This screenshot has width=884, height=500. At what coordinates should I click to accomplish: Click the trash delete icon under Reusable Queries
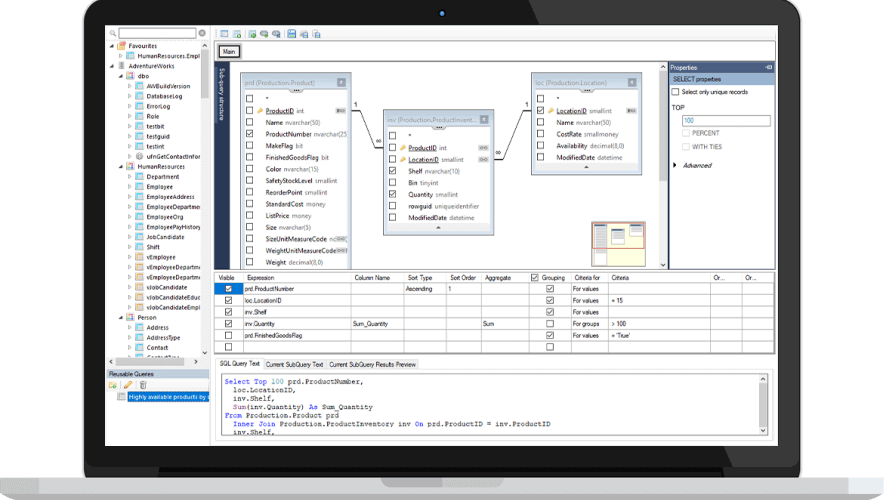point(143,385)
